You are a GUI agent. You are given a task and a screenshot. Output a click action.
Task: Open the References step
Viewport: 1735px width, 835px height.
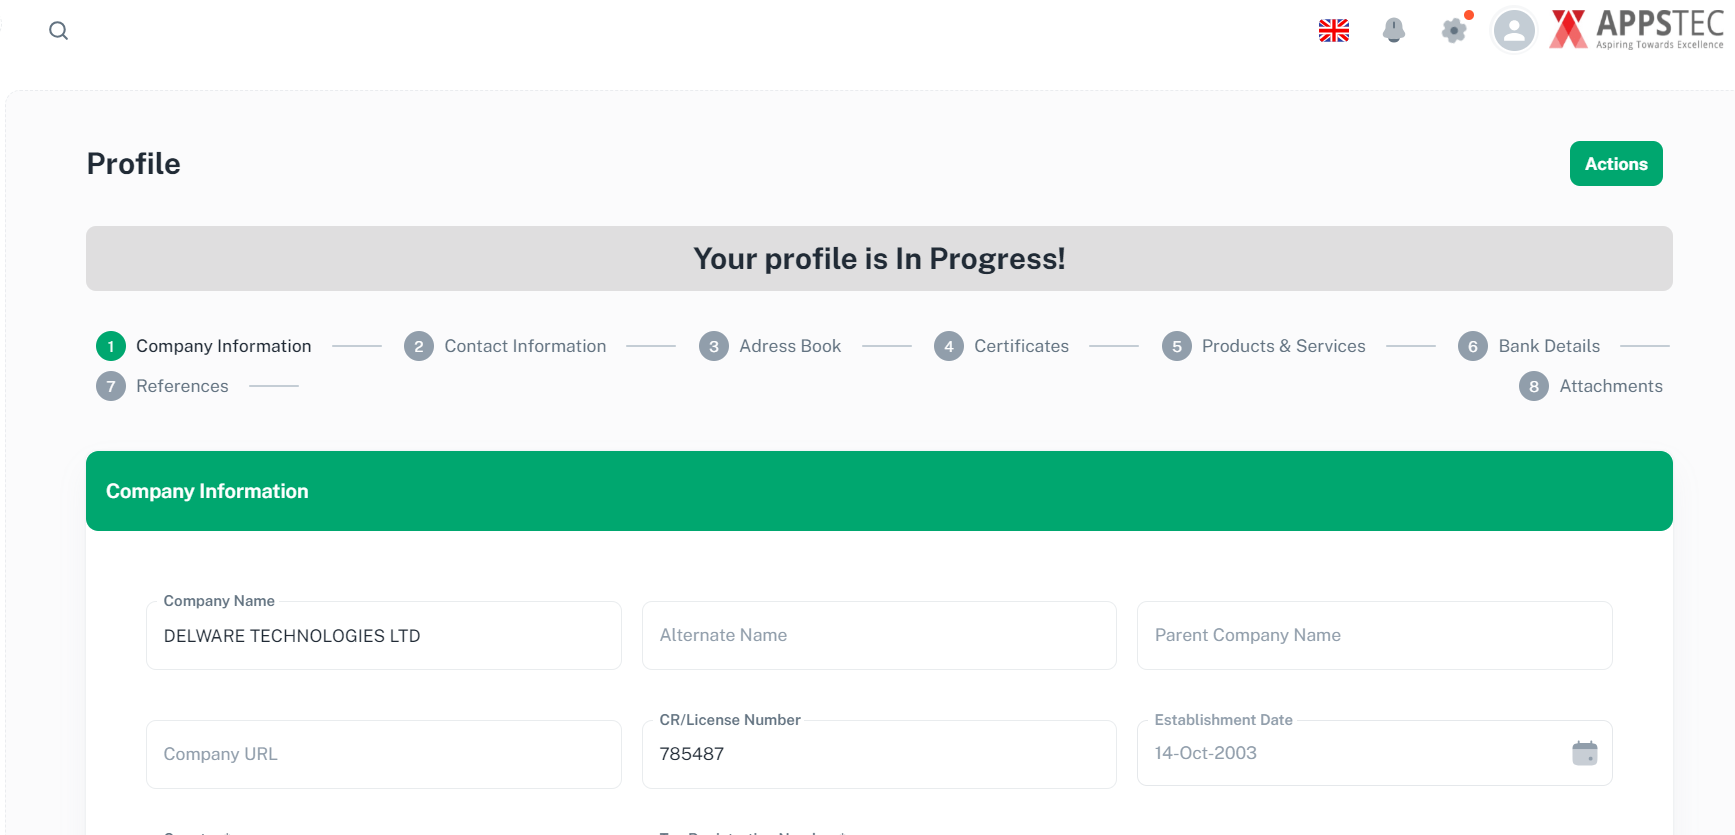pos(181,386)
